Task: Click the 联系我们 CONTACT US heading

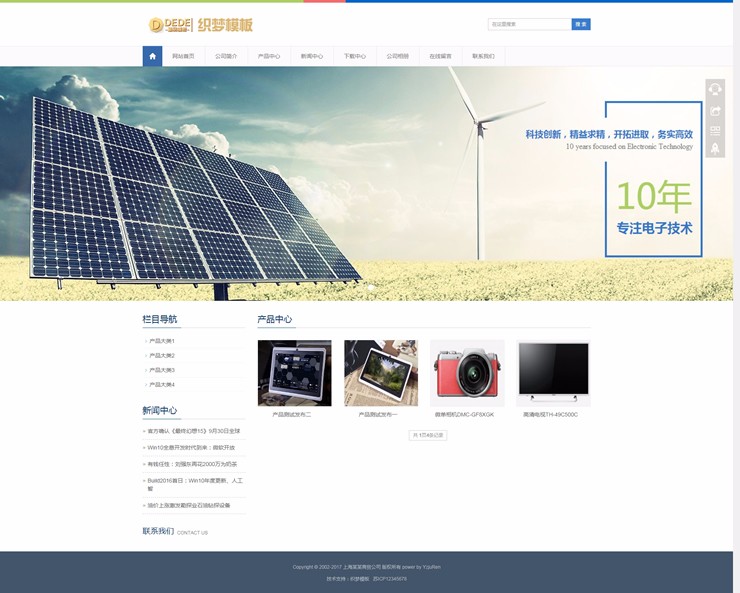Action: point(175,532)
